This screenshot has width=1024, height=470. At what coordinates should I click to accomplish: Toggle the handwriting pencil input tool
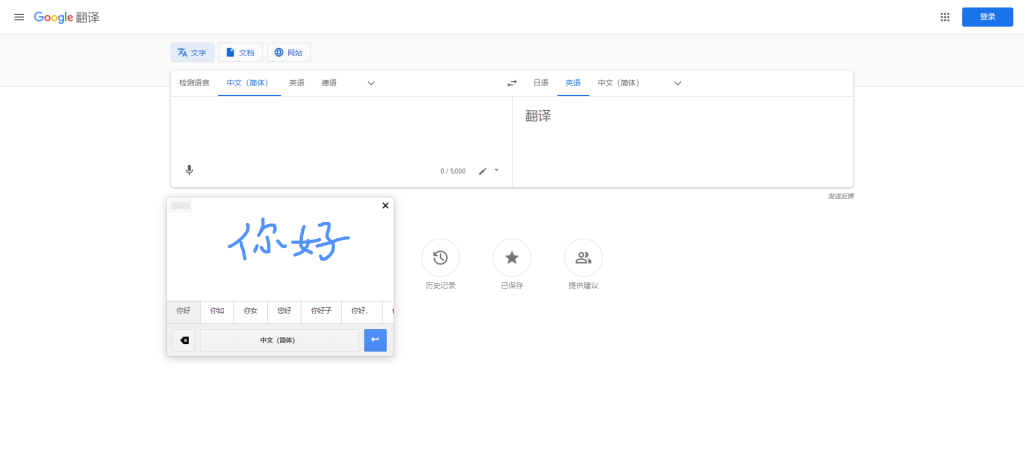[x=483, y=171]
